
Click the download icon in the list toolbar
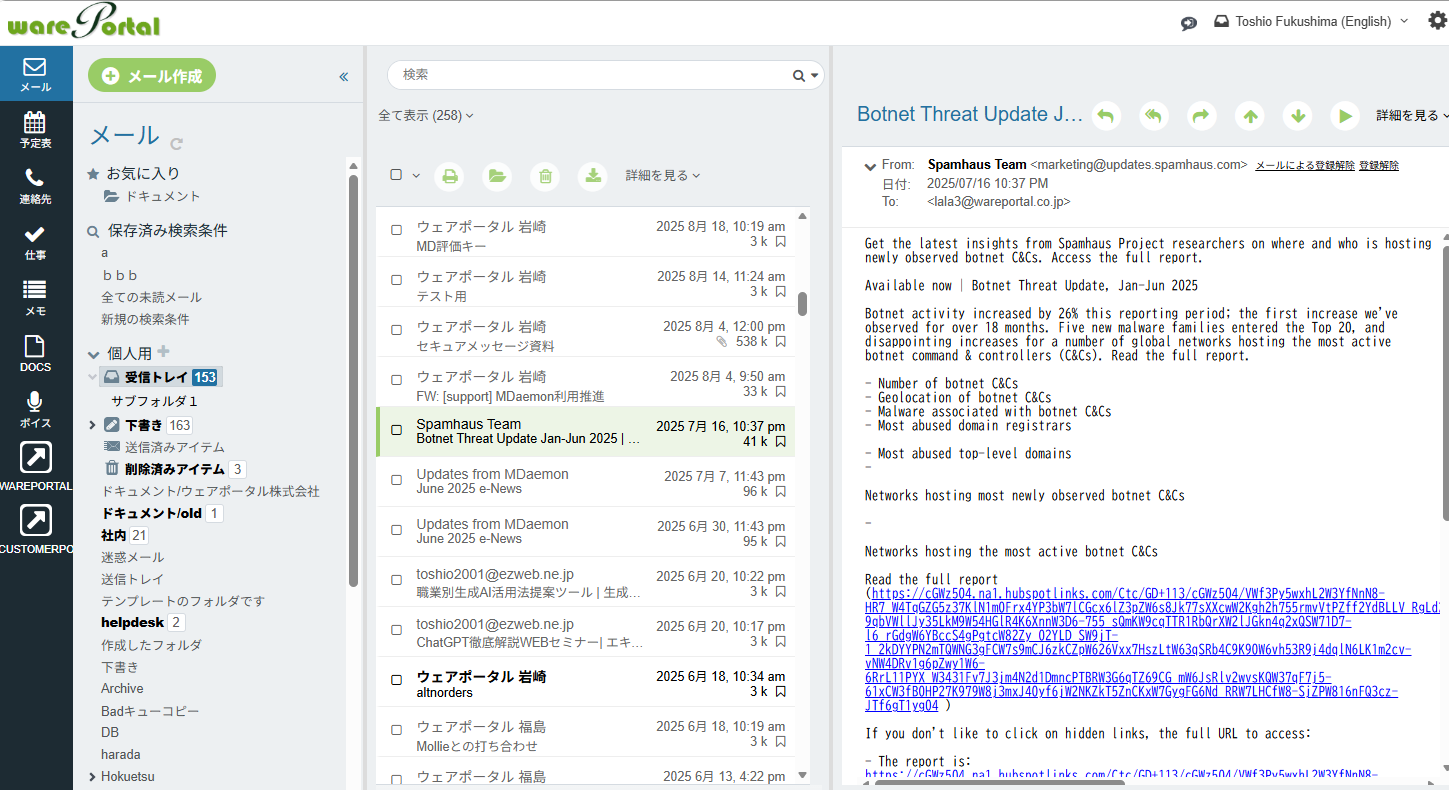click(x=593, y=176)
